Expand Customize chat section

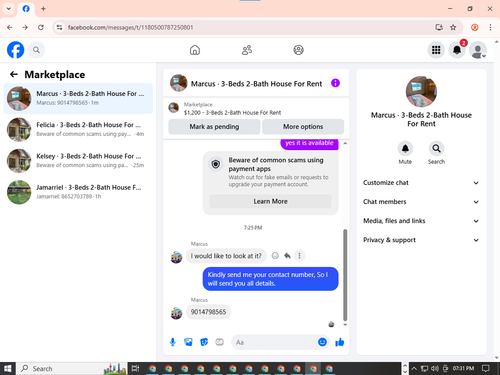pos(421,183)
